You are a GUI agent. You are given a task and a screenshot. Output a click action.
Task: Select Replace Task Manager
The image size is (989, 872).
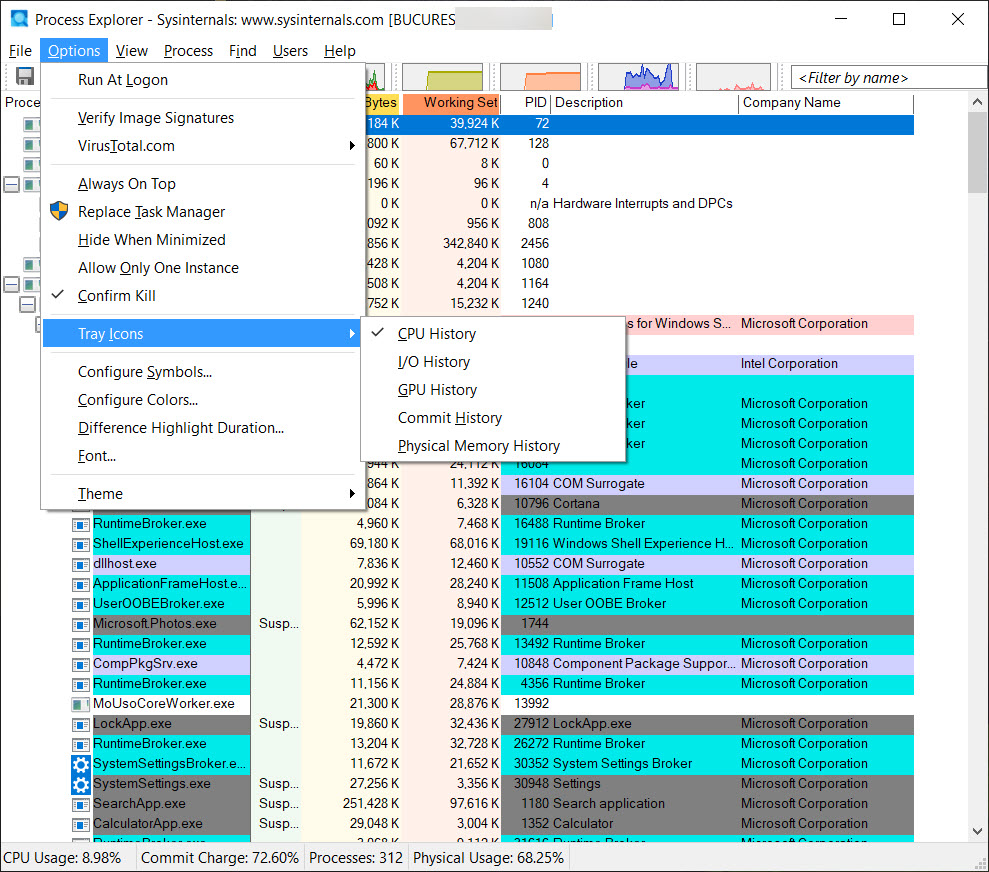(202, 212)
